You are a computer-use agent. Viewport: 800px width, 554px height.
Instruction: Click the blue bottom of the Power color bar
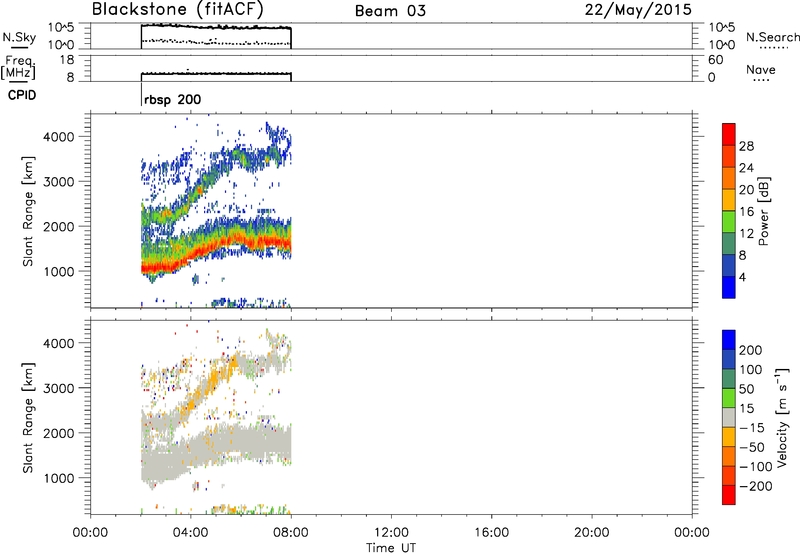point(729,287)
